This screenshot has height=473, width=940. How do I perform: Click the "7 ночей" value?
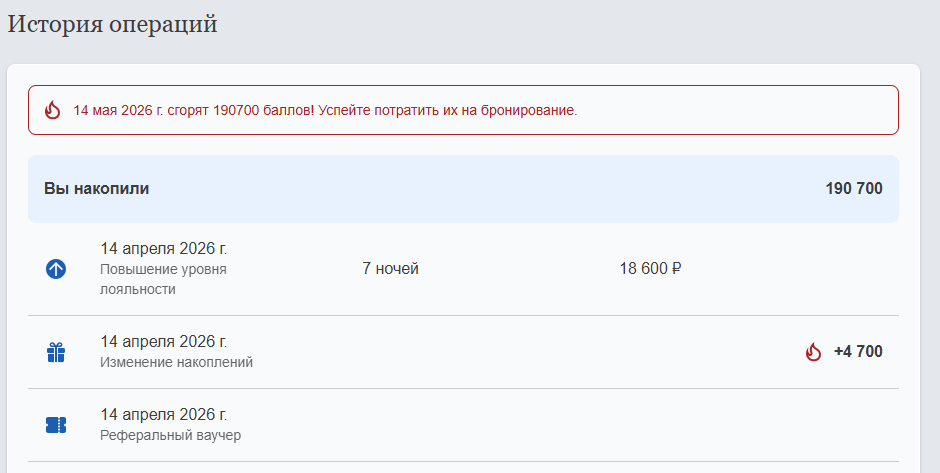(390, 269)
